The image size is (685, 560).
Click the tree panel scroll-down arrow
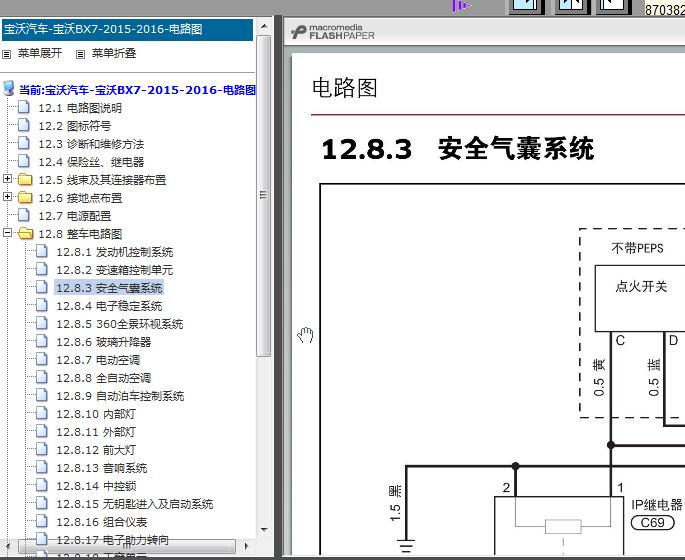pos(264,530)
